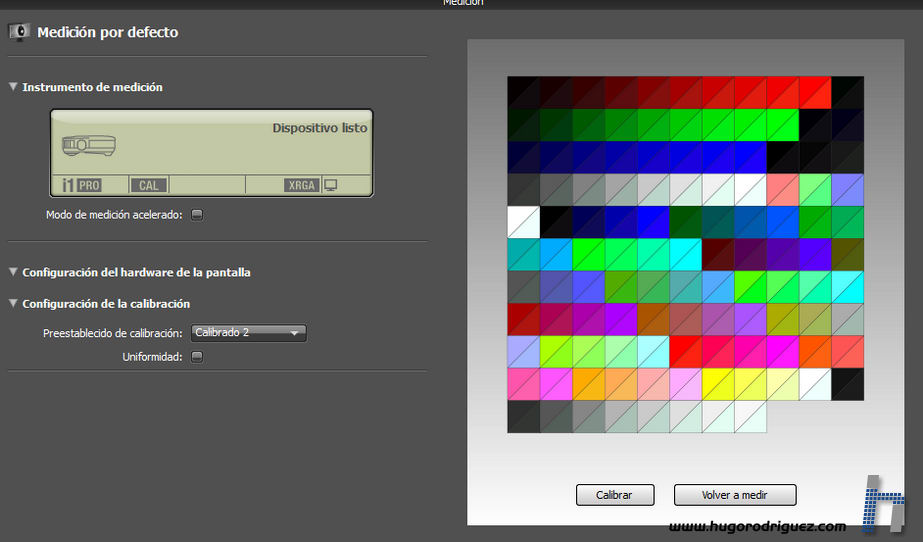The width and height of the screenshot is (923, 542).
Task: Click the projector icon in device display
Action: point(89,145)
